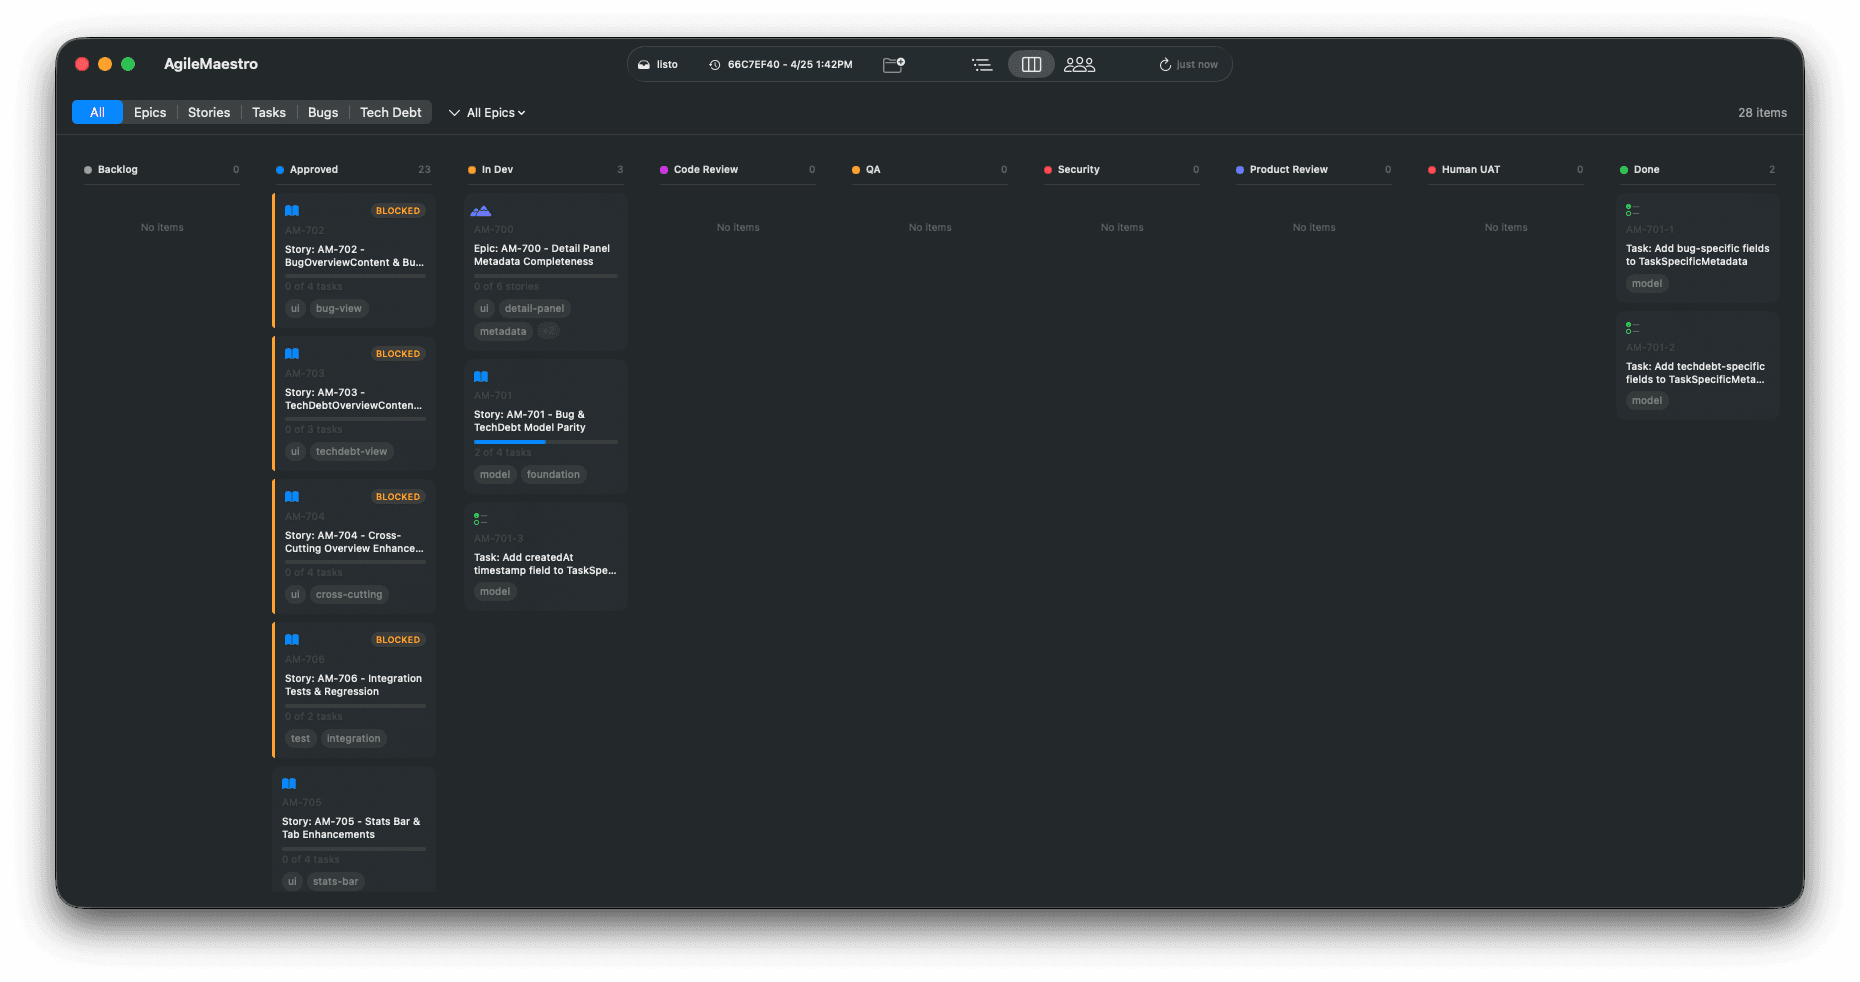Click the story icon on AM-703 card

[292, 354]
